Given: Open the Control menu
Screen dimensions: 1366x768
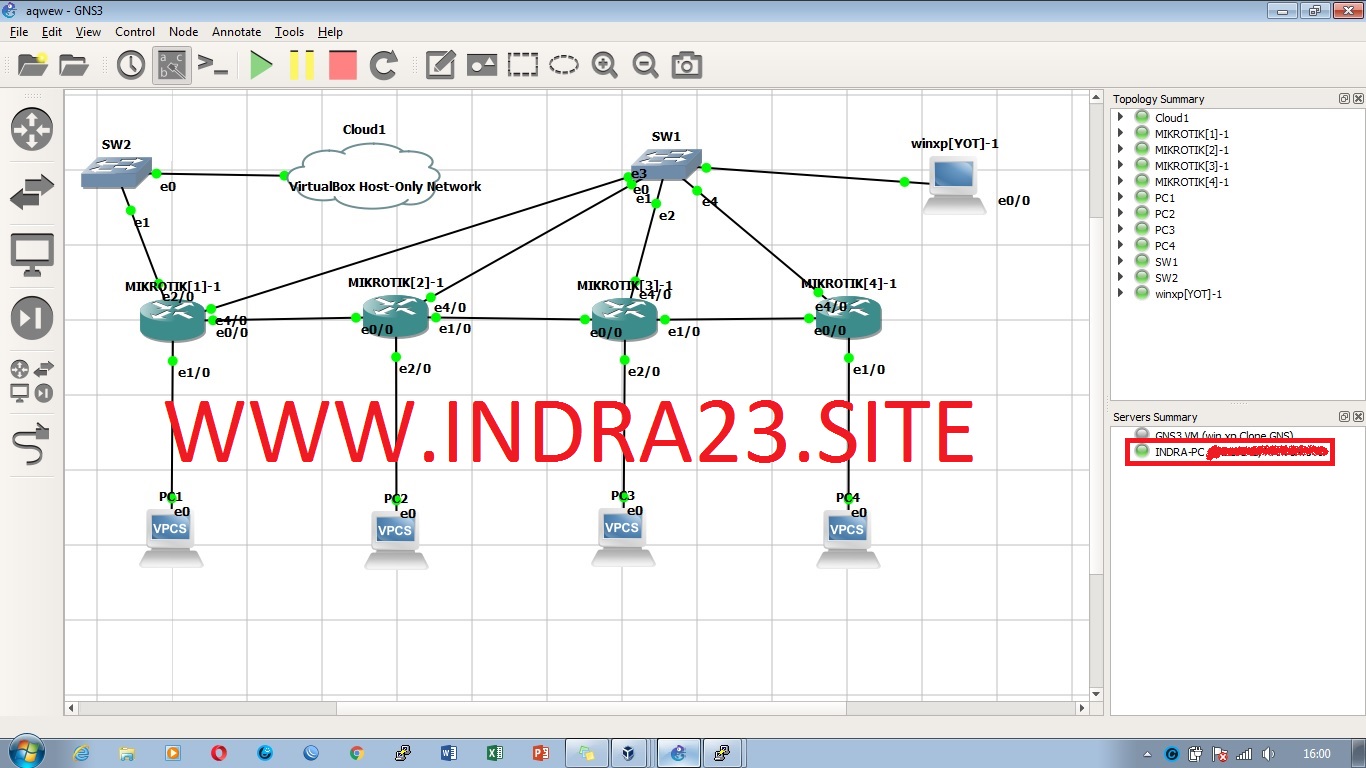Looking at the screenshot, I should point(135,31).
